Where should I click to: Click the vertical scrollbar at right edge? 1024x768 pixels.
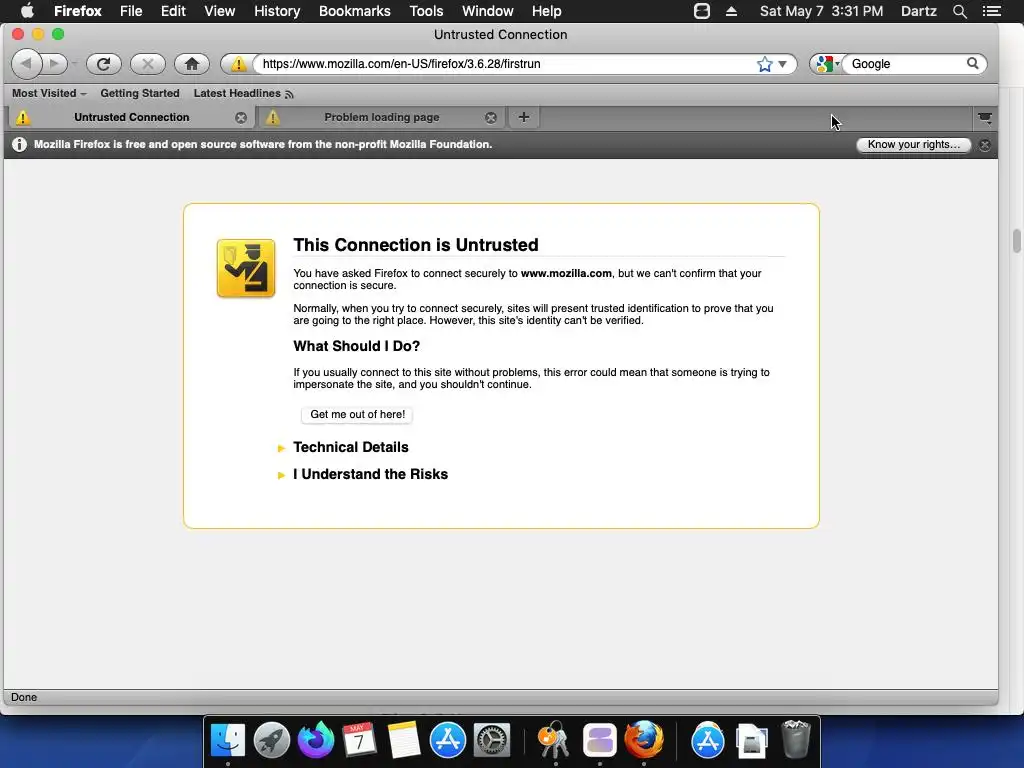[x=1017, y=240]
